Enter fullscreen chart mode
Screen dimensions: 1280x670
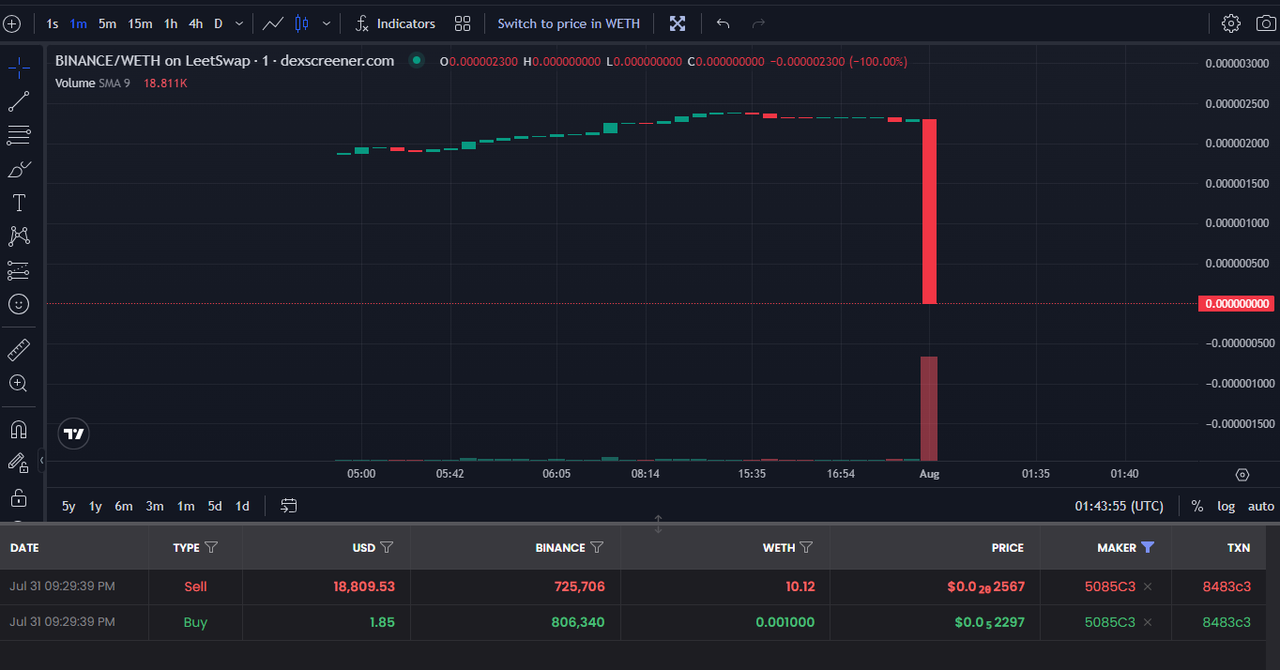[677, 23]
